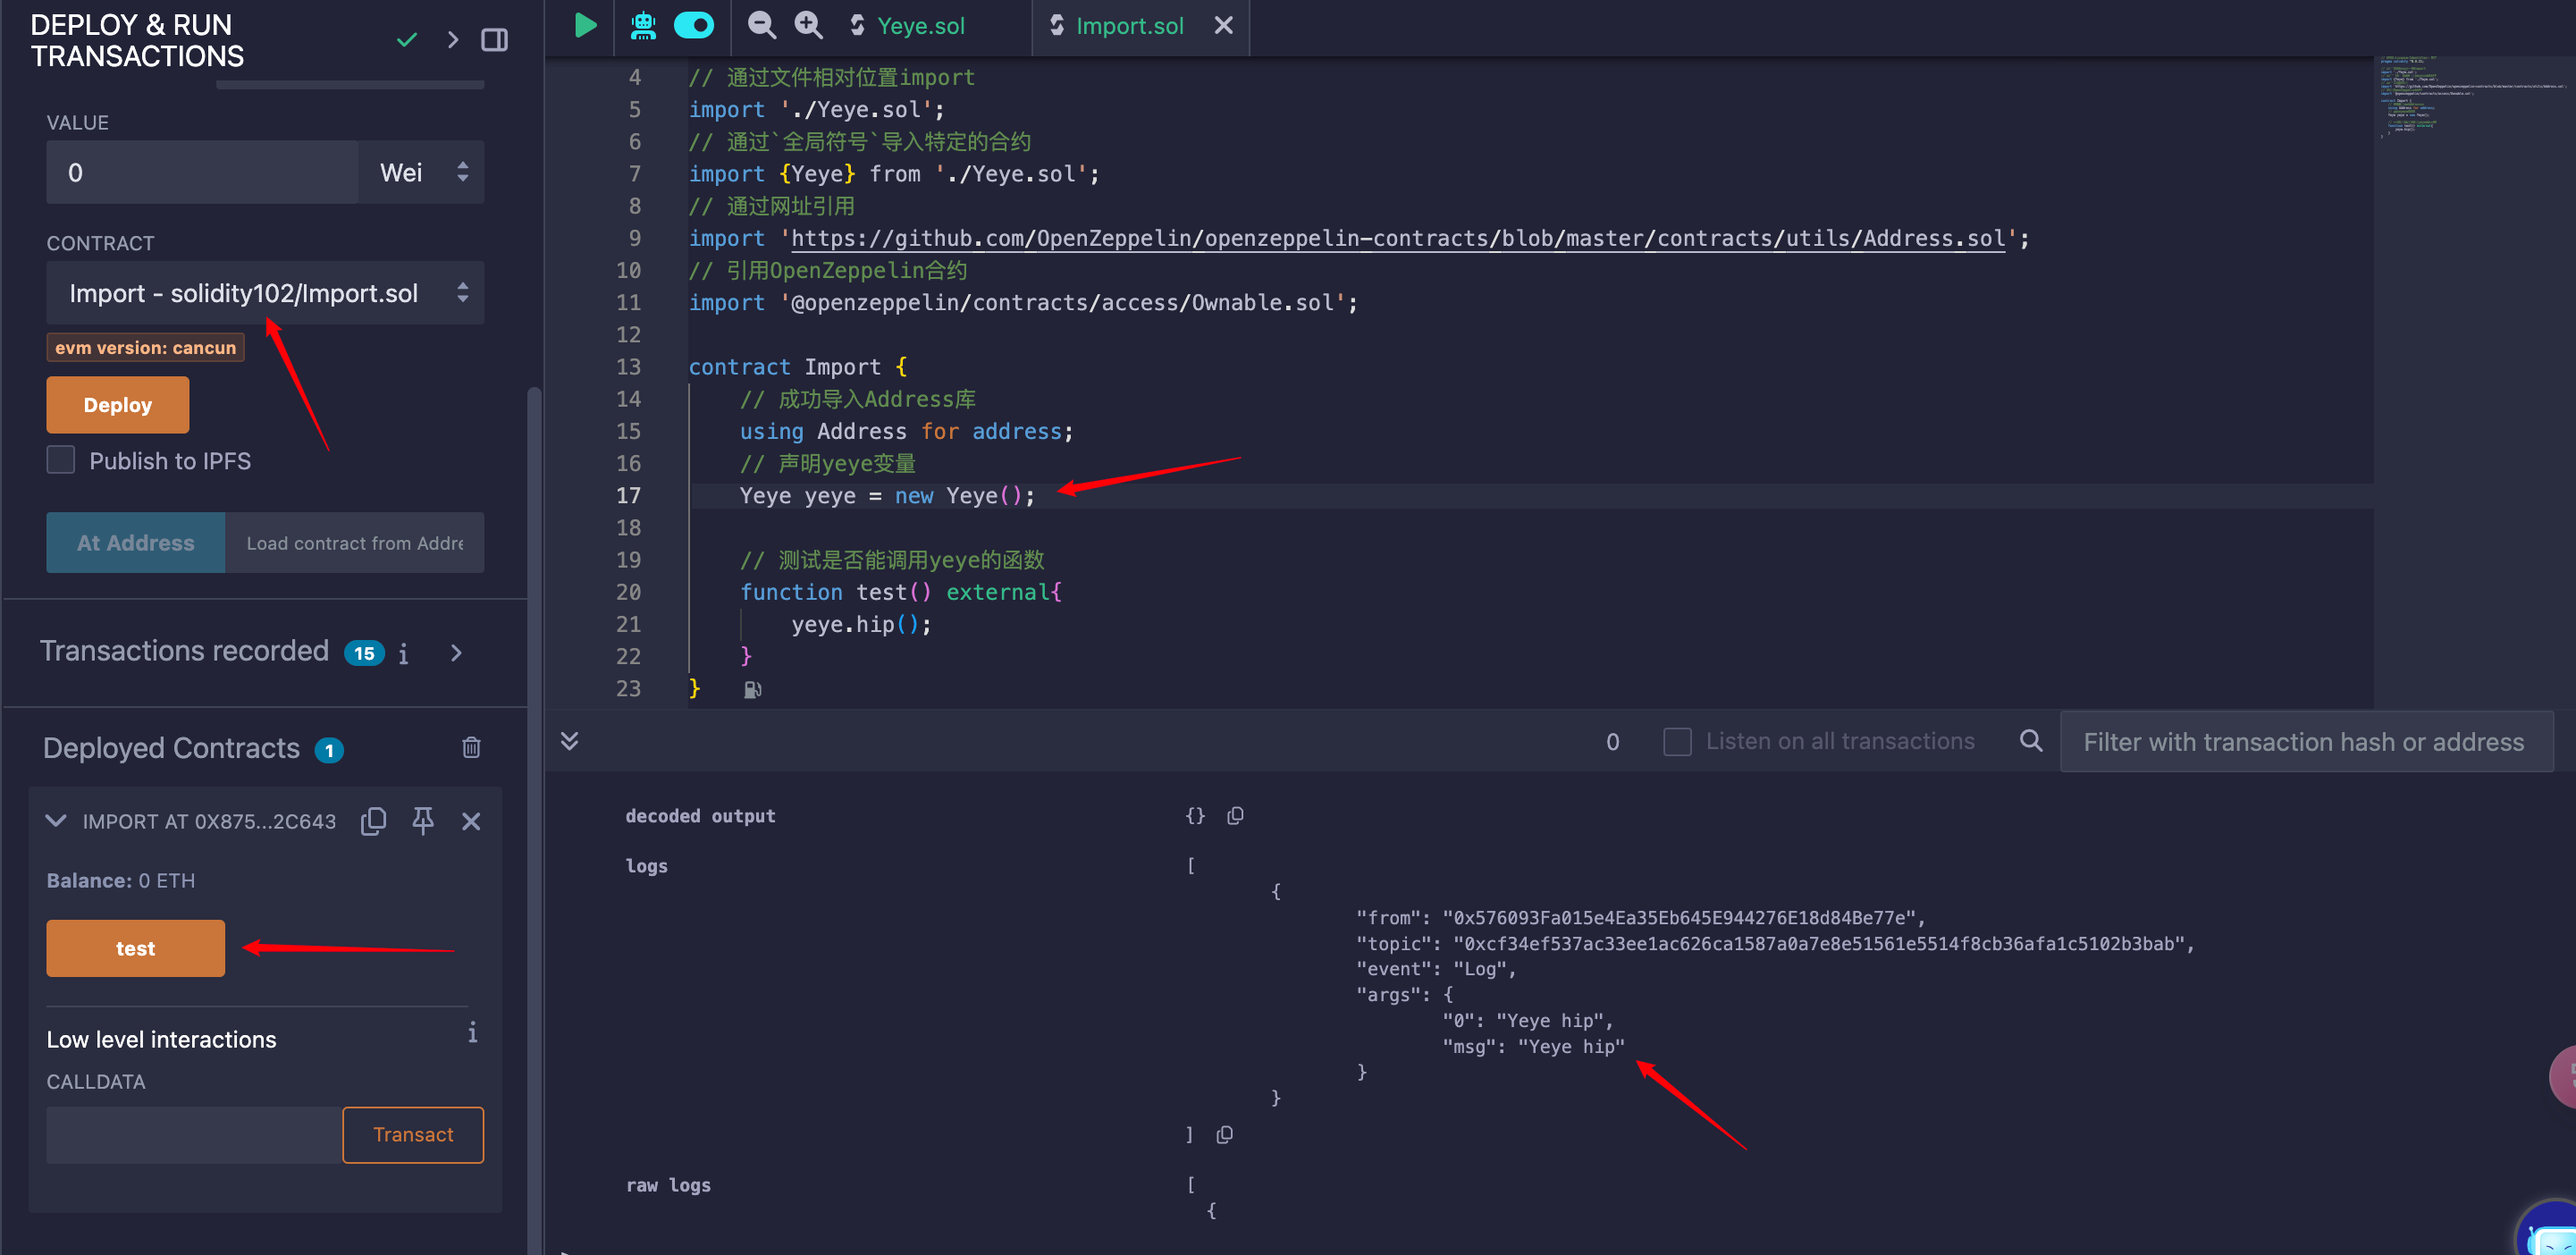Click the 'raw logs' label in terminal
Image resolution: width=2576 pixels, height=1255 pixels.
coord(668,1185)
